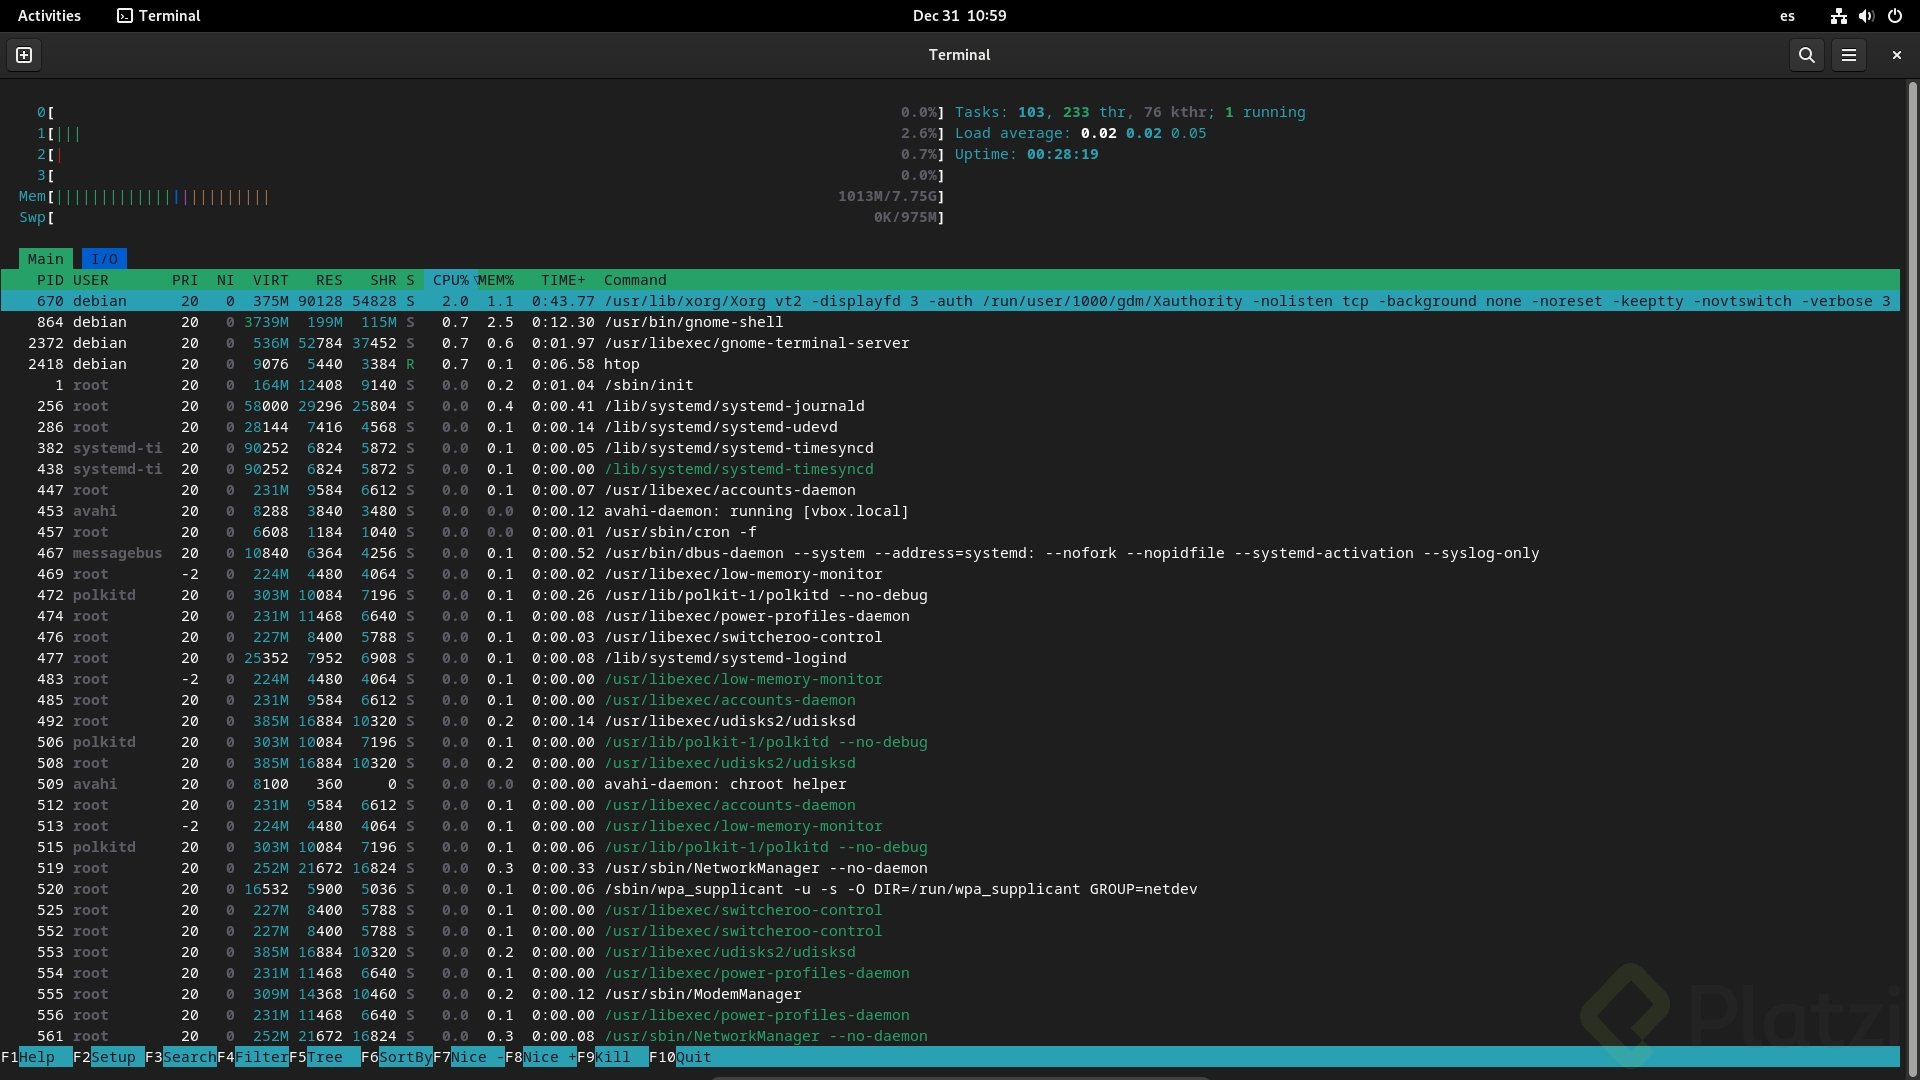Click the terminal vertical scrollbar
This screenshot has width=1920, height=1080.
pos(1912,578)
